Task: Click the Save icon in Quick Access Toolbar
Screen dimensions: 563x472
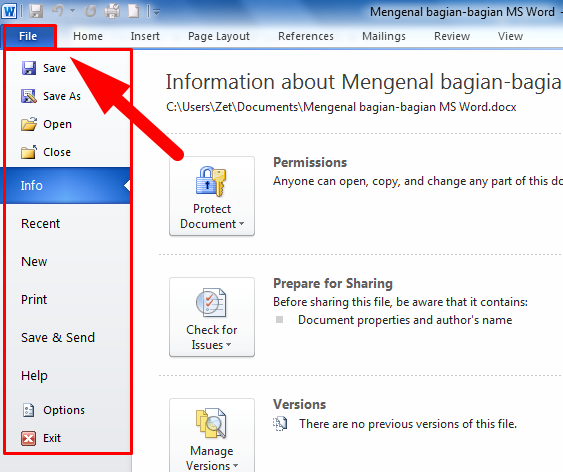Action: coord(36,11)
